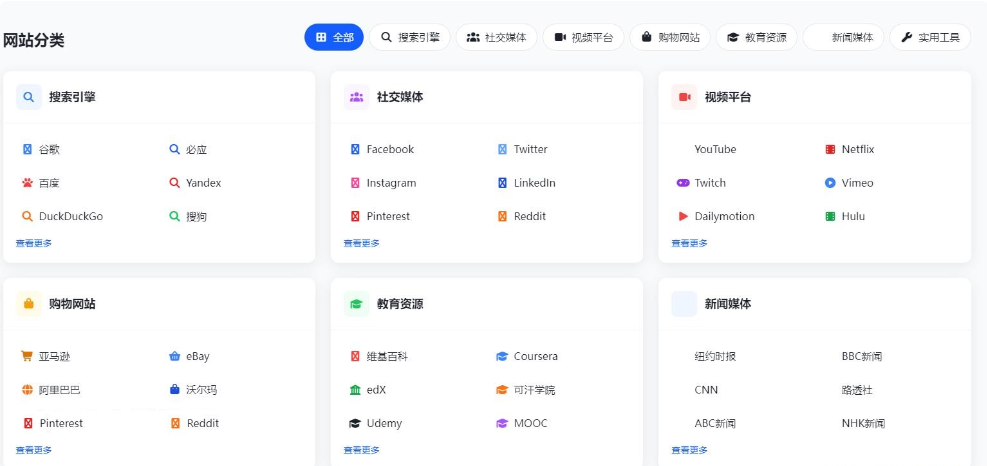Expand 查看更多 under 视频平台 card
This screenshot has height=466, width=987.
pos(689,243)
